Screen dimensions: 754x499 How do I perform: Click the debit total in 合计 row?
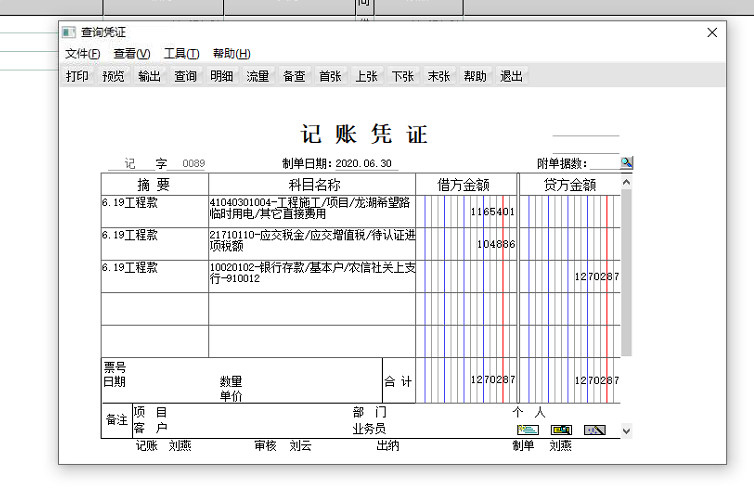click(x=493, y=380)
